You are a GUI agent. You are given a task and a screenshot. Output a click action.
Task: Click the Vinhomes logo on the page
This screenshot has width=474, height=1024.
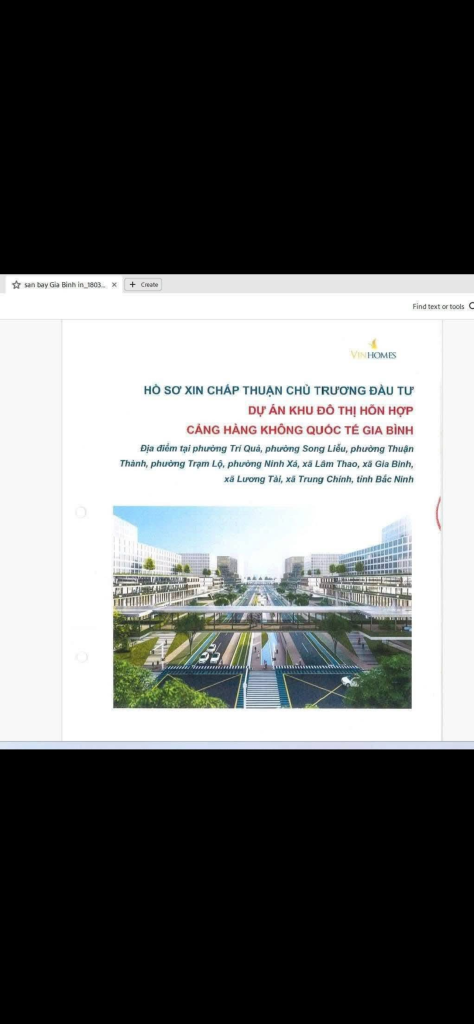point(373,349)
